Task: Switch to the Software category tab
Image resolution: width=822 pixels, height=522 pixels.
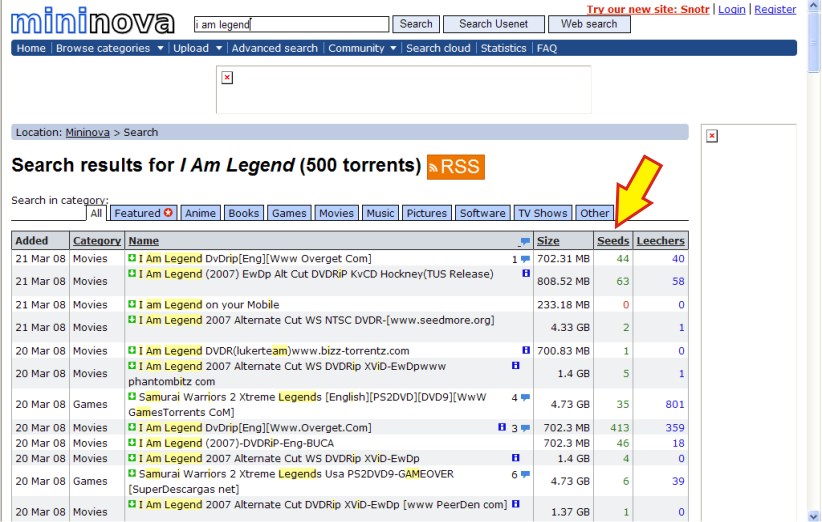Action: point(482,213)
